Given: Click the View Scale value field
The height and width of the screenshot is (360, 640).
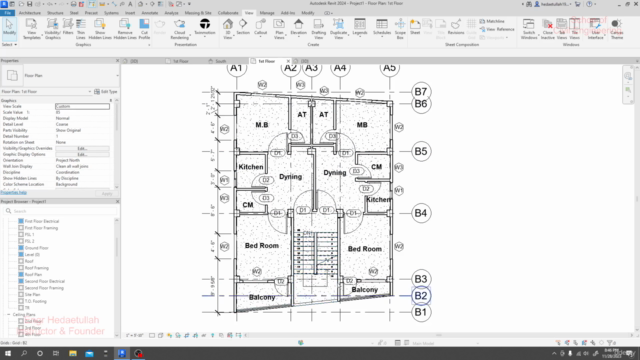Looking at the screenshot, I should point(82,106).
